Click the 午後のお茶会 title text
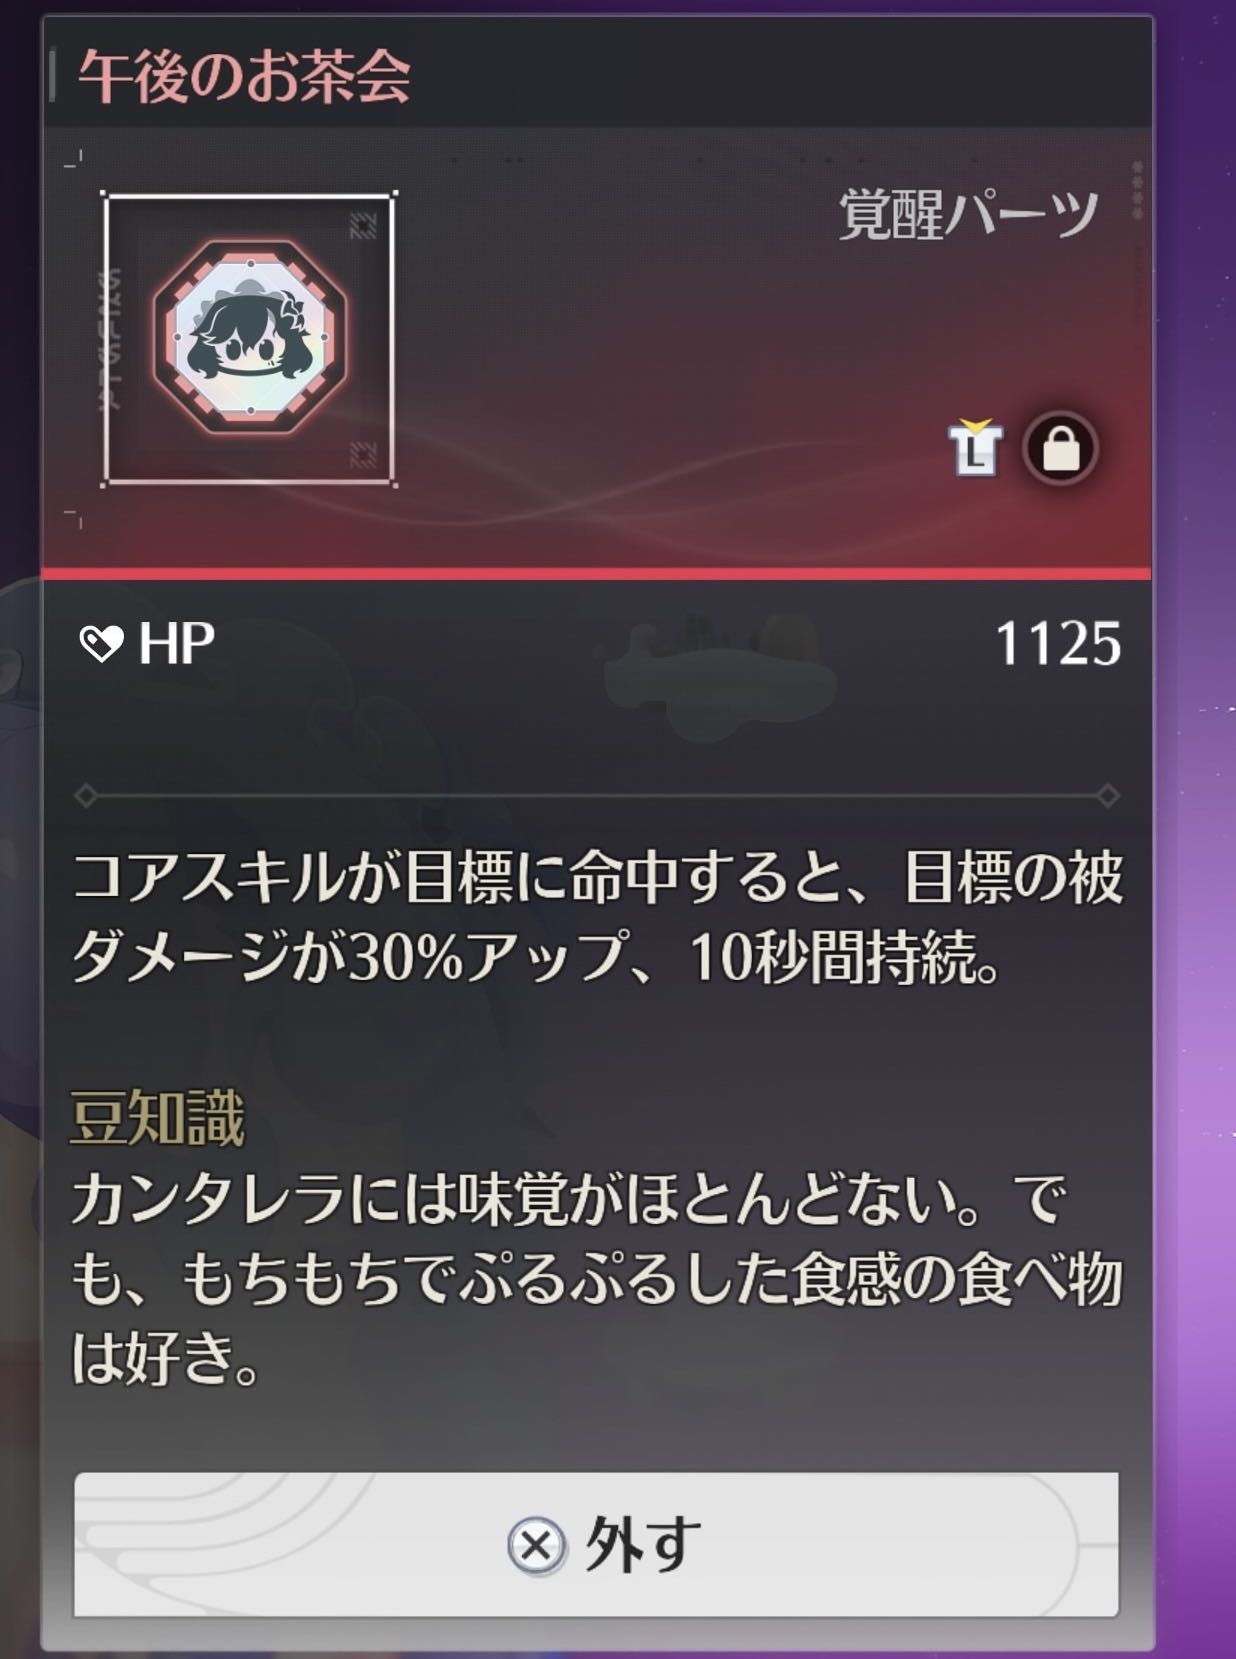 pos(245,76)
